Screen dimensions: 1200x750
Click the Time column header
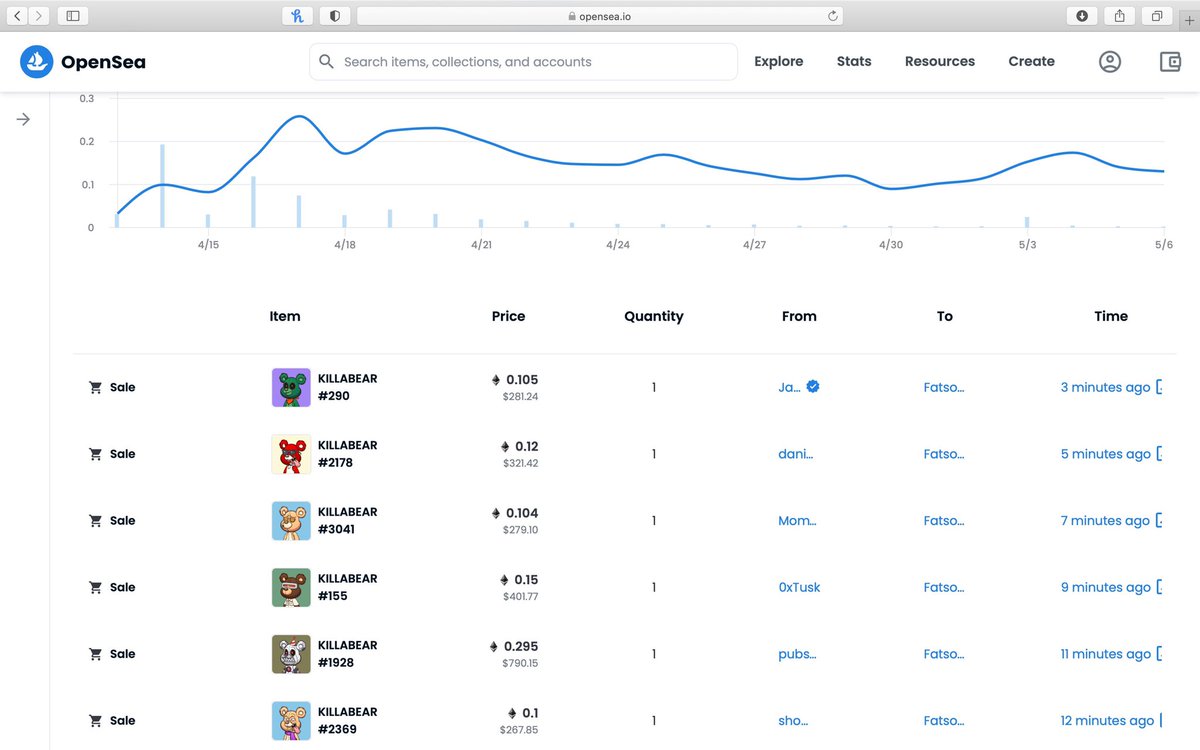1111,316
